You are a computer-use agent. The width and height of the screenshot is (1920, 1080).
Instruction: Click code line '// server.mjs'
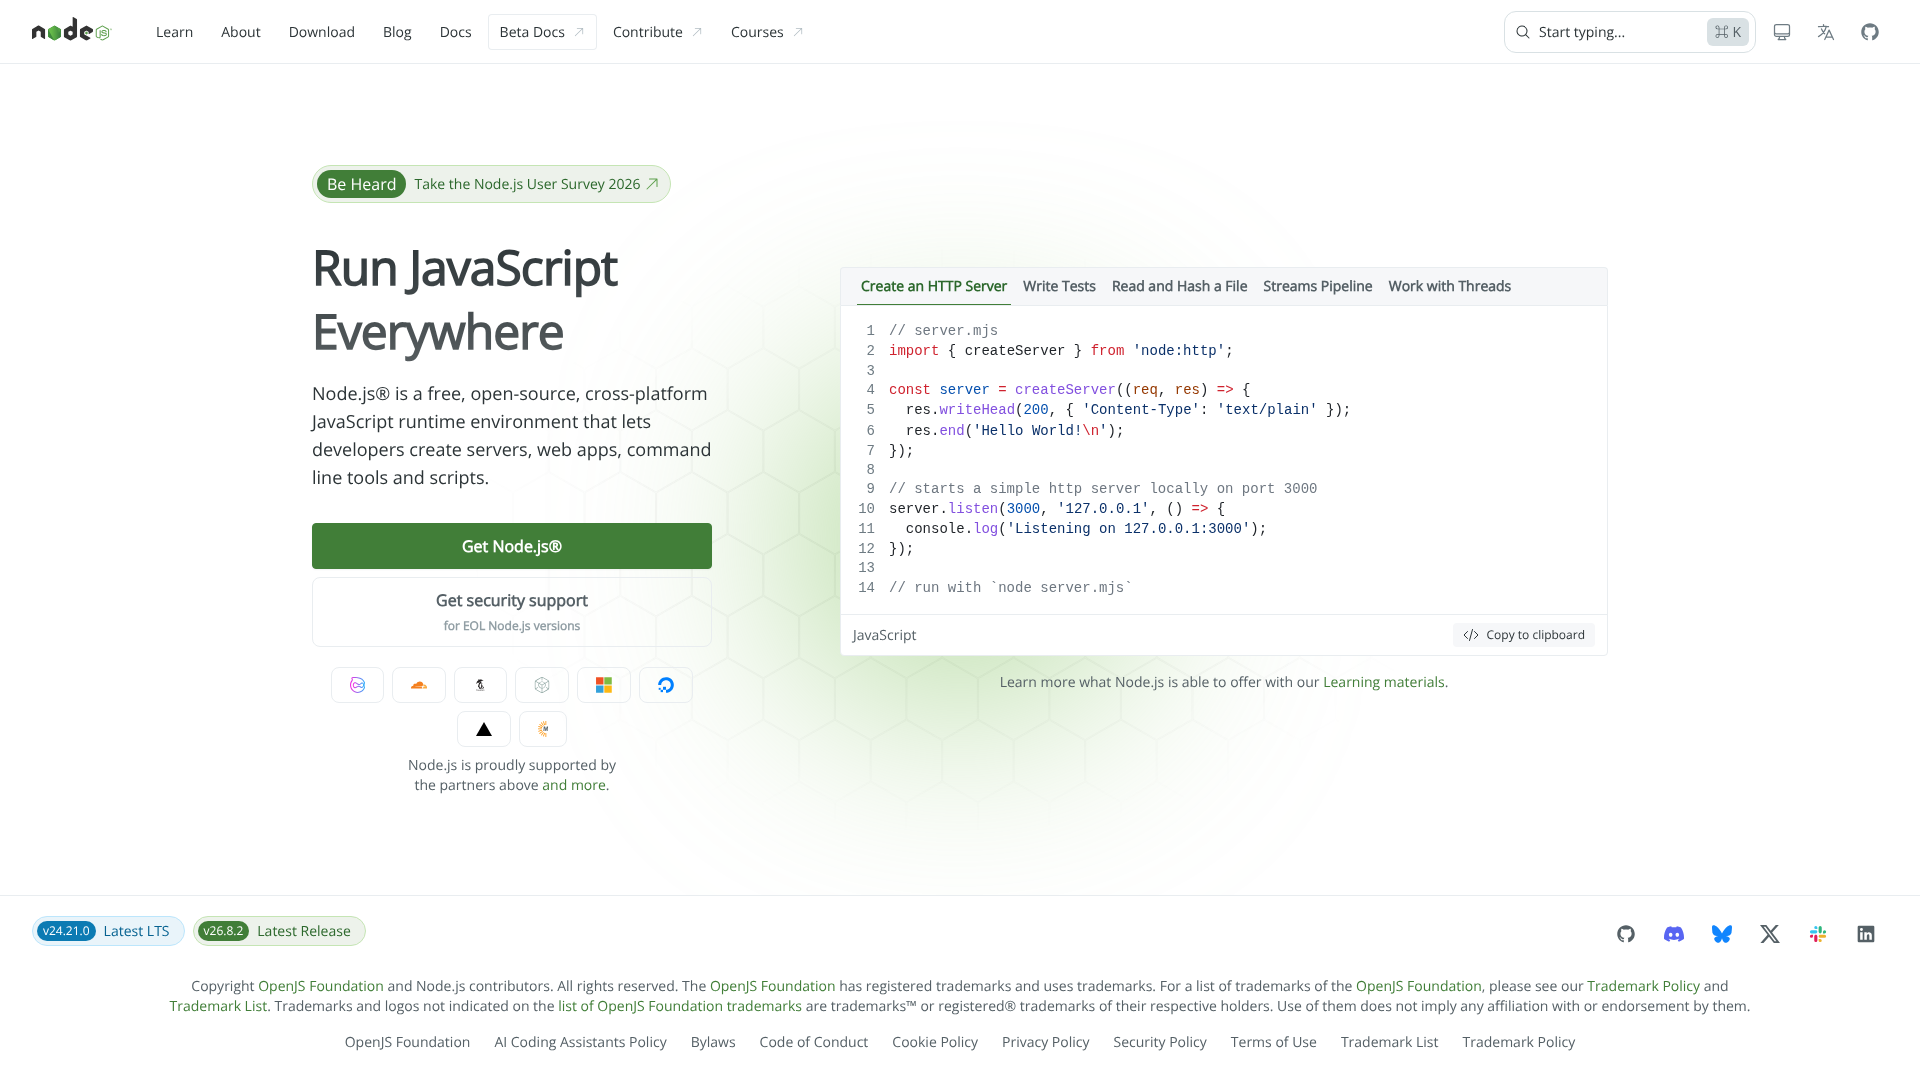tap(943, 331)
